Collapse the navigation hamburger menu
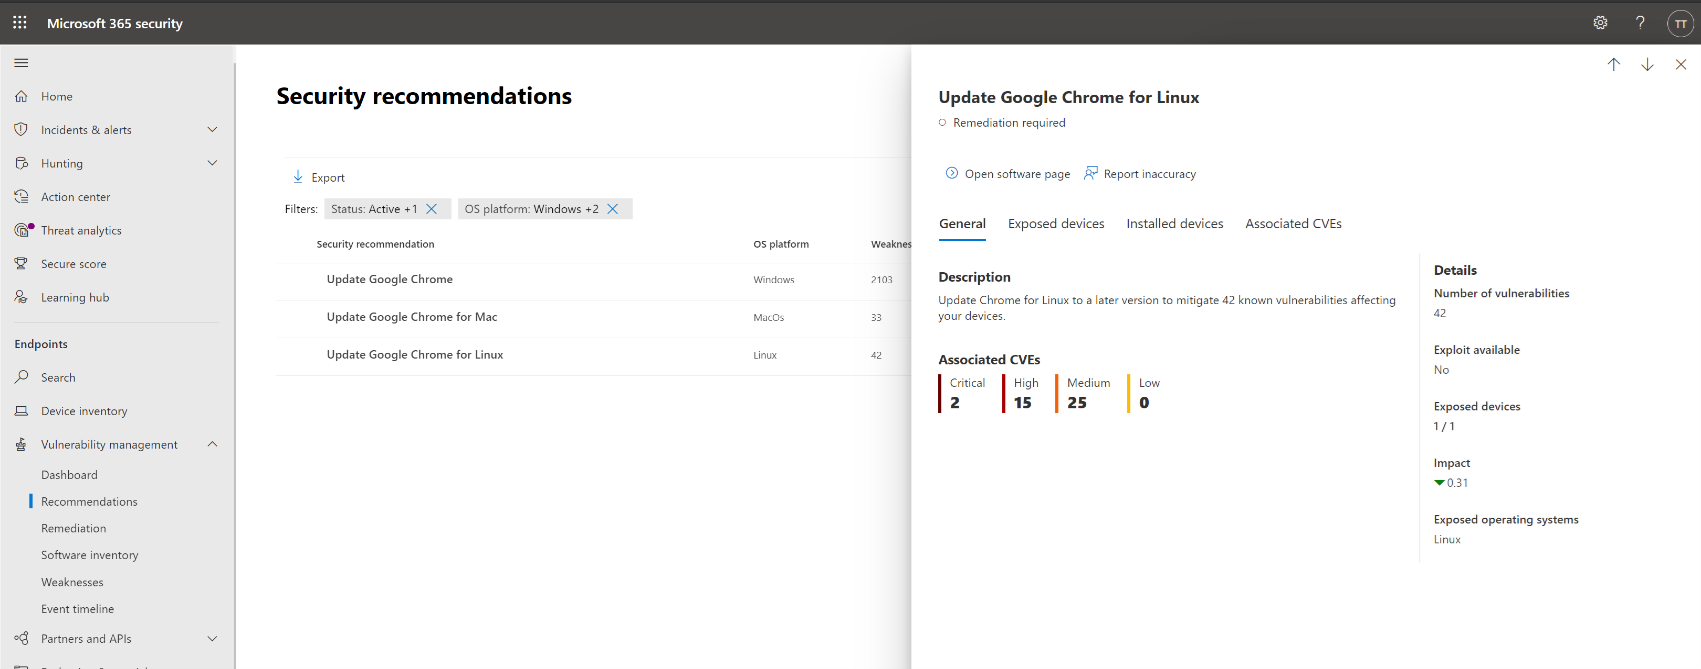The height and width of the screenshot is (669, 1701). tap(21, 63)
